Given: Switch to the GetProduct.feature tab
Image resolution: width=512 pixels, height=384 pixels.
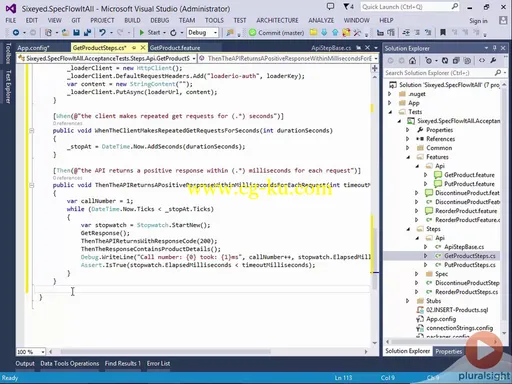Looking at the screenshot, I should pyautogui.click(x=175, y=48).
